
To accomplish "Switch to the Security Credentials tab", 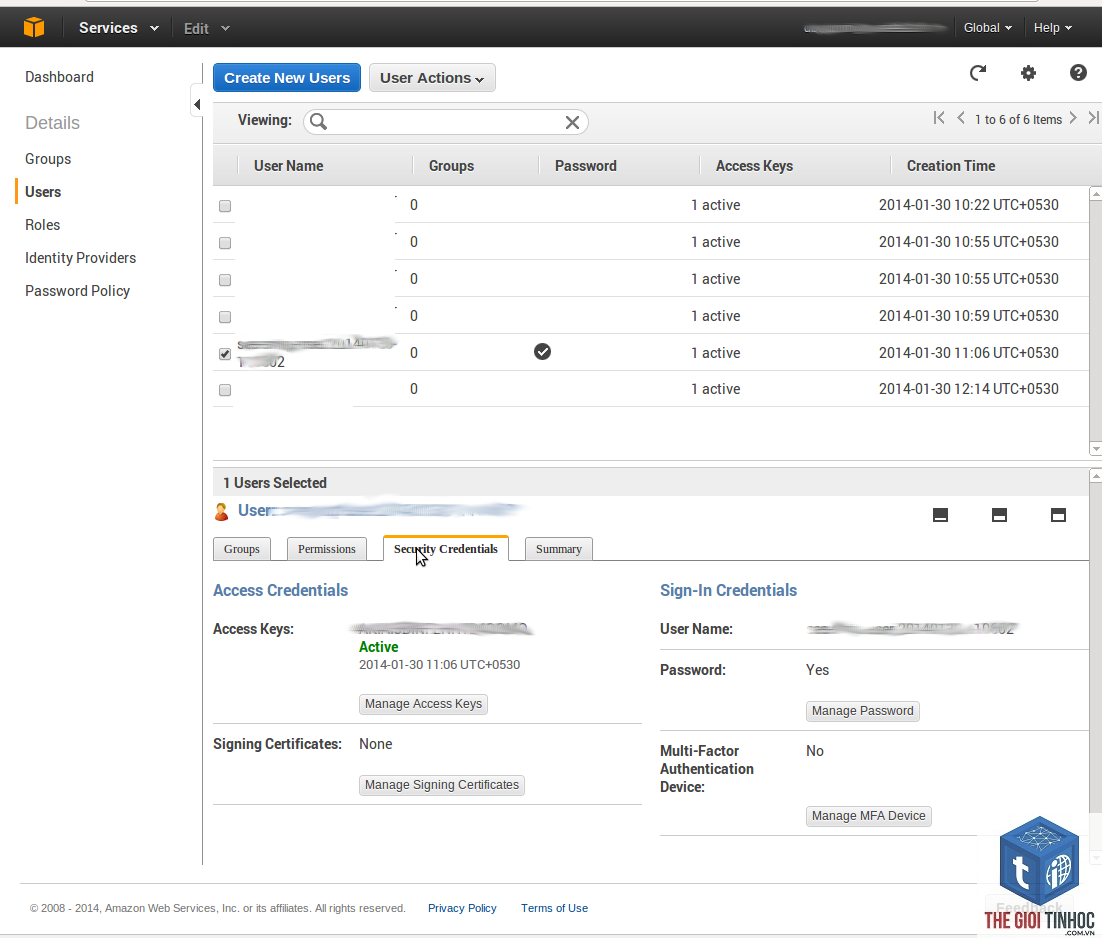I will 446,549.
